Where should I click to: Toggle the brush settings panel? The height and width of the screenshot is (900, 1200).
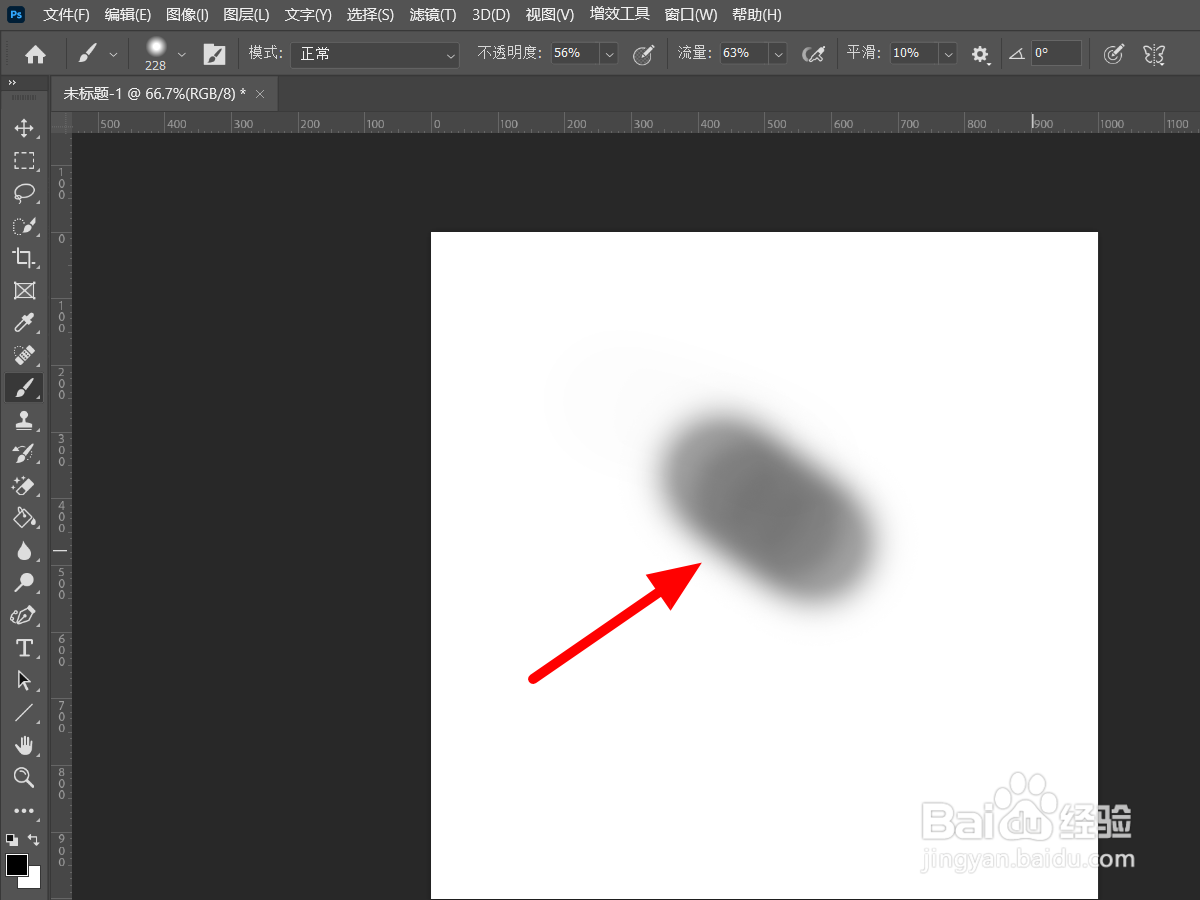point(214,54)
